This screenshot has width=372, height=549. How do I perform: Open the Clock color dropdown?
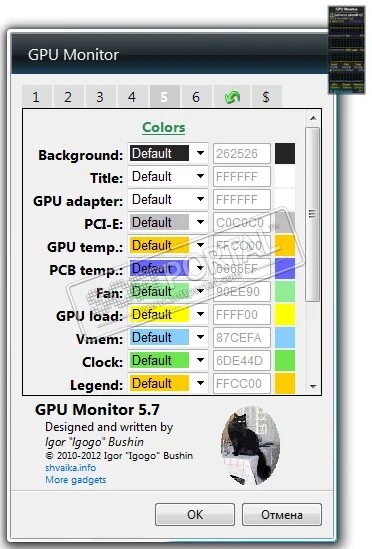[168, 361]
